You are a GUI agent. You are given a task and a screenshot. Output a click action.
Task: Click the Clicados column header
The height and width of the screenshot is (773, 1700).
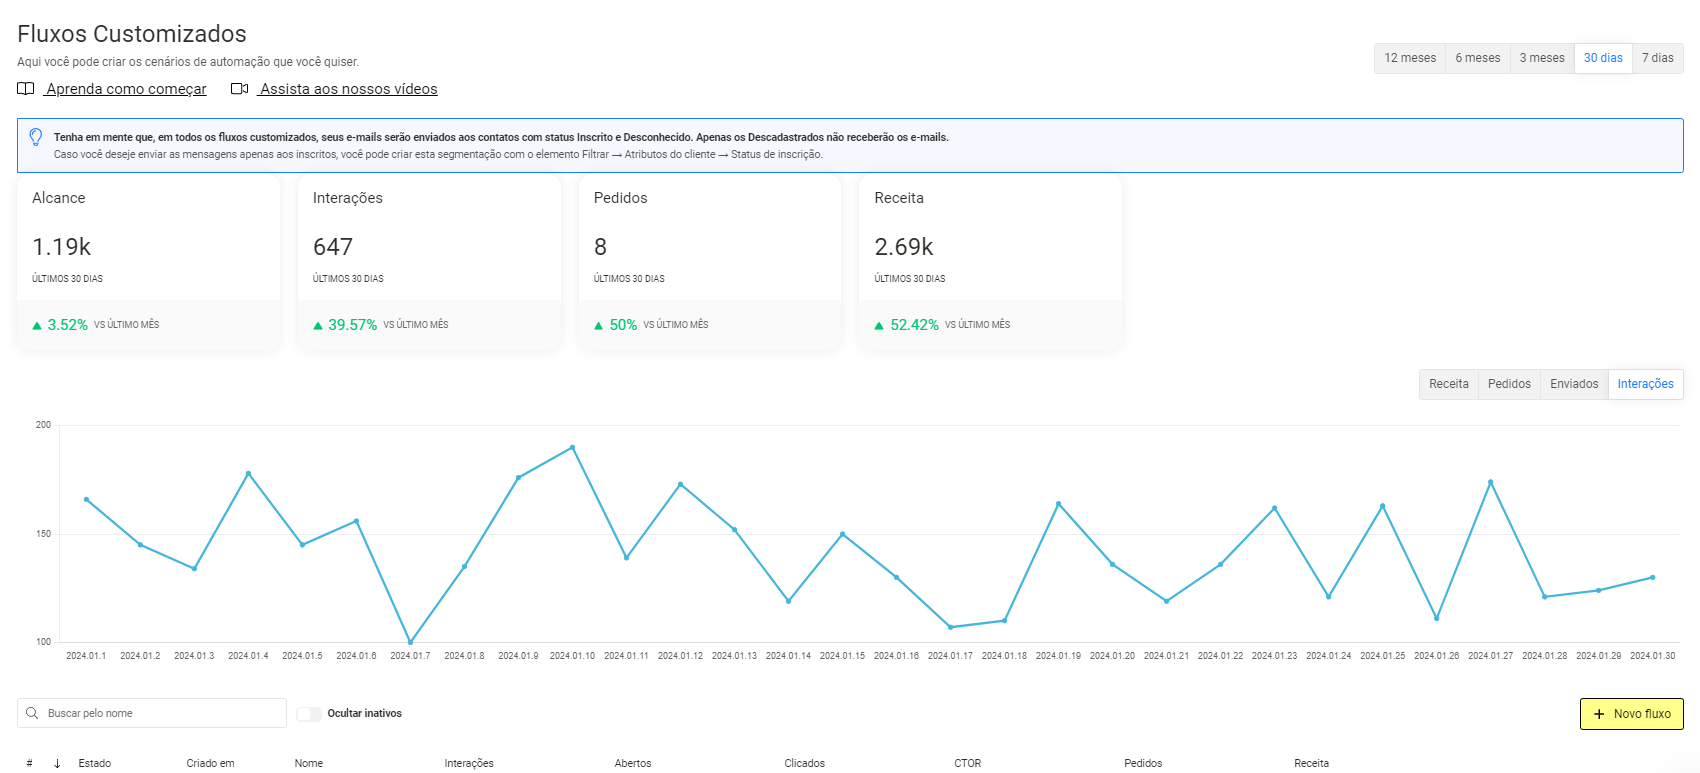point(805,763)
